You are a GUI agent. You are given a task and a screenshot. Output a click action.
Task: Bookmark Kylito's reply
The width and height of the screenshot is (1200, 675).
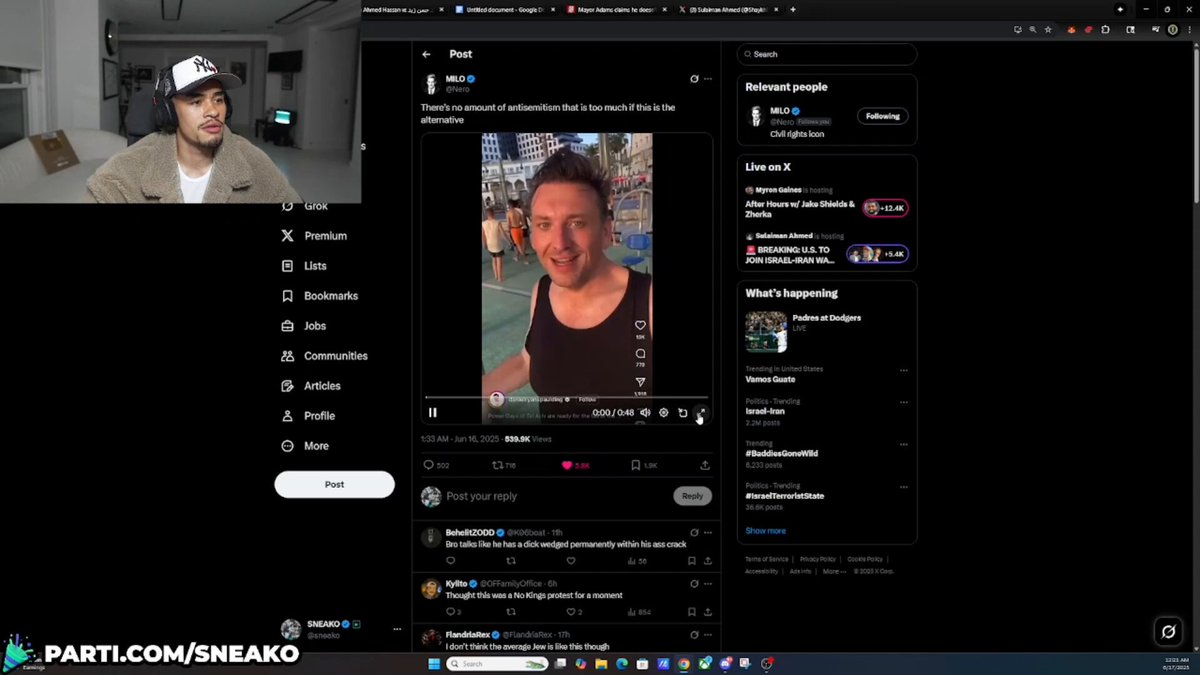[691, 612]
